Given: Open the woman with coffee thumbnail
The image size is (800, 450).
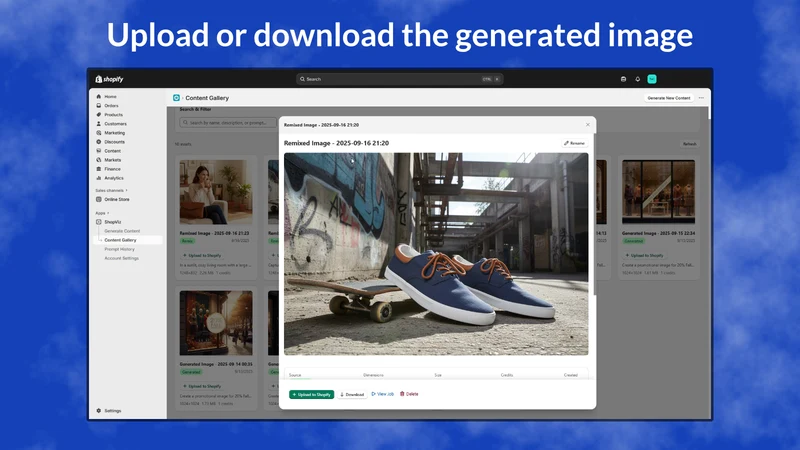Looking at the screenshot, I should [216, 192].
